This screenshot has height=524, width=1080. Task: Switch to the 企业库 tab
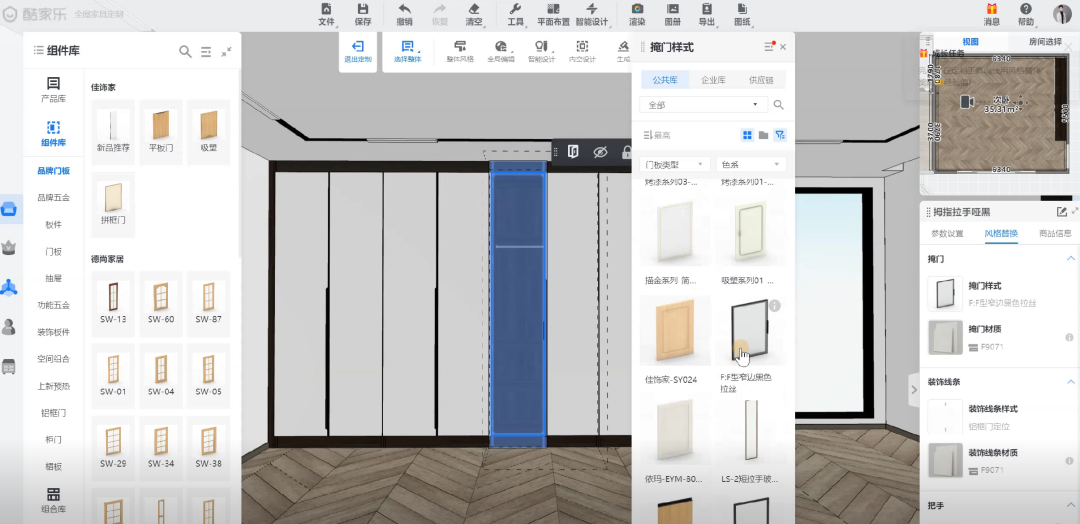click(x=713, y=80)
